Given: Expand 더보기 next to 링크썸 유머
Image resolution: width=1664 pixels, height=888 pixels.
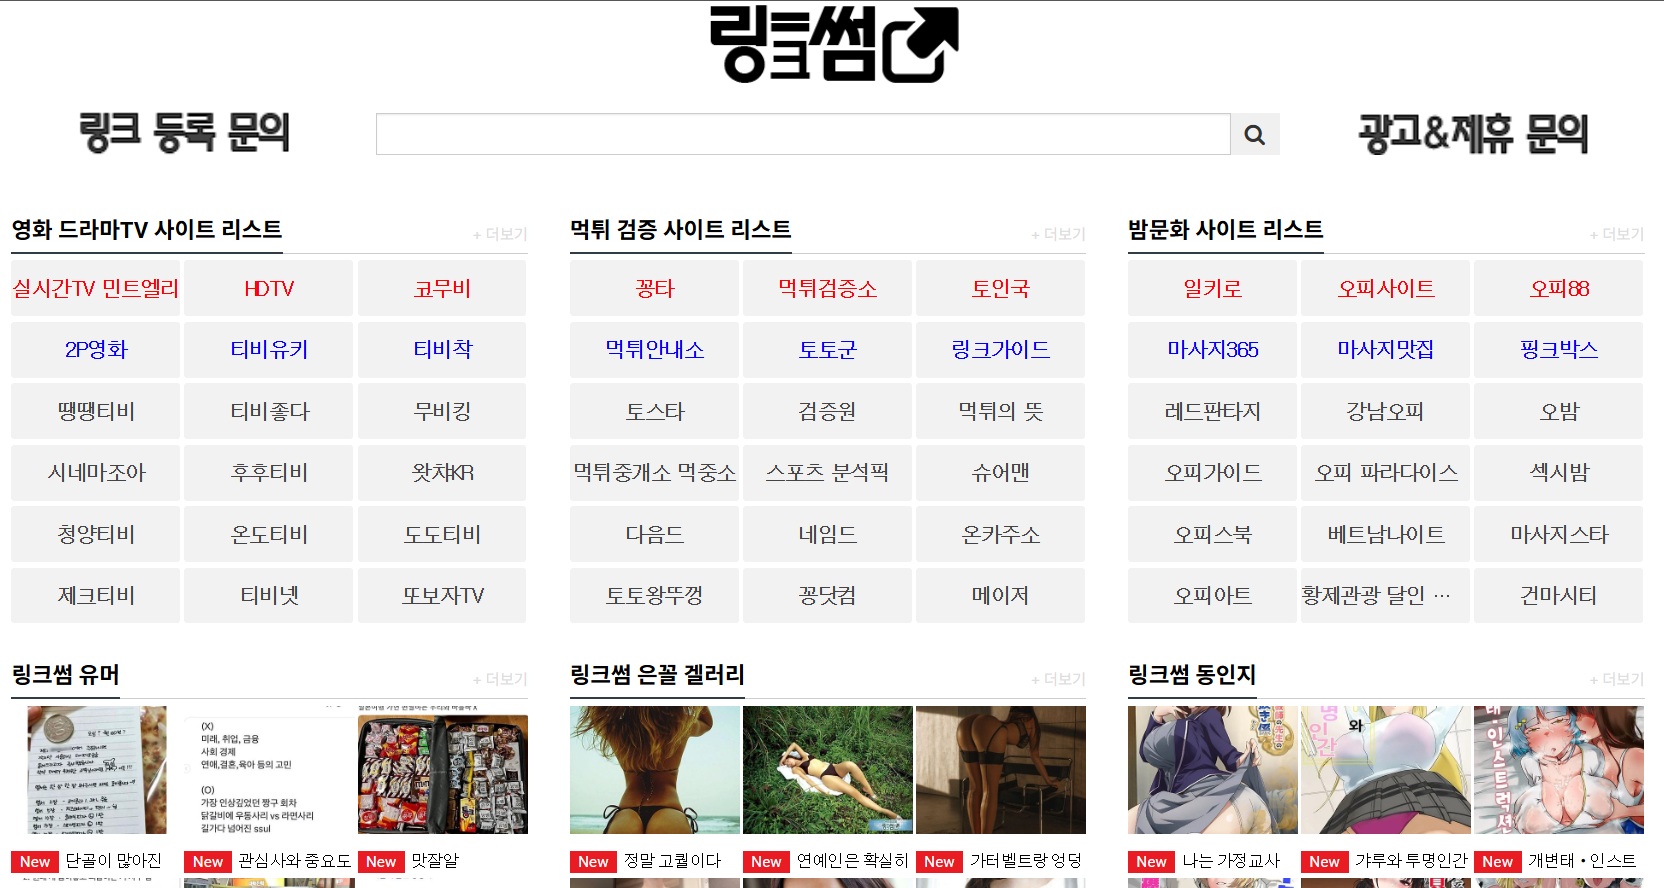Looking at the screenshot, I should click(x=500, y=679).
